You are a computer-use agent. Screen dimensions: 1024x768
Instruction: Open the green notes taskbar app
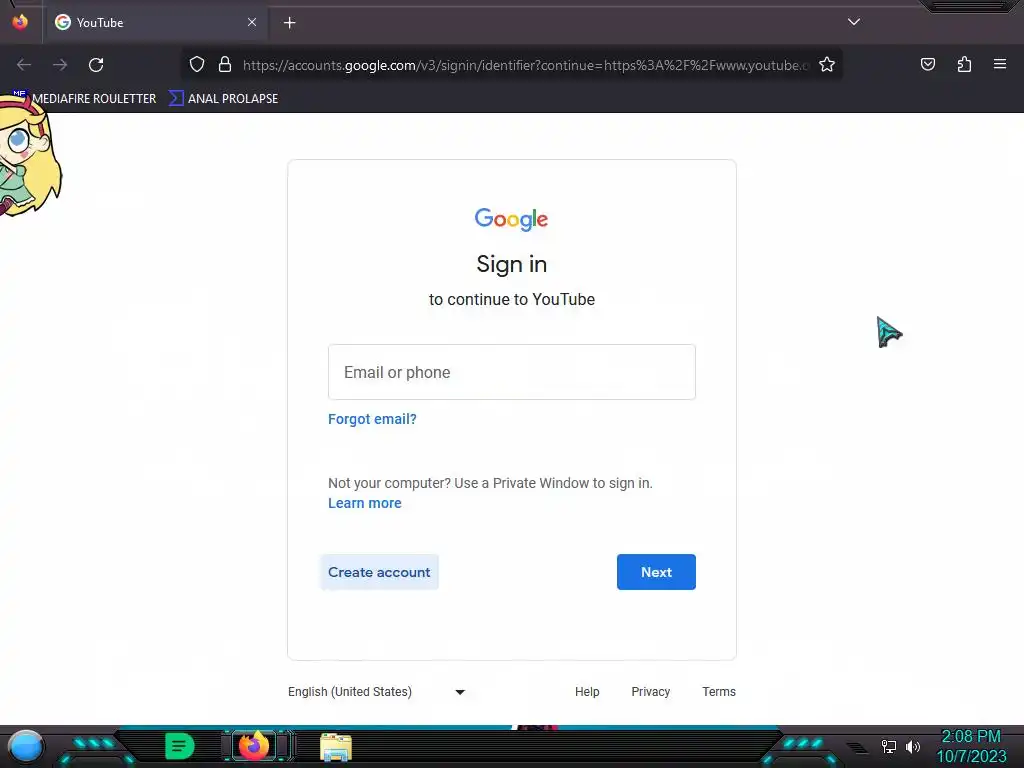(180, 746)
